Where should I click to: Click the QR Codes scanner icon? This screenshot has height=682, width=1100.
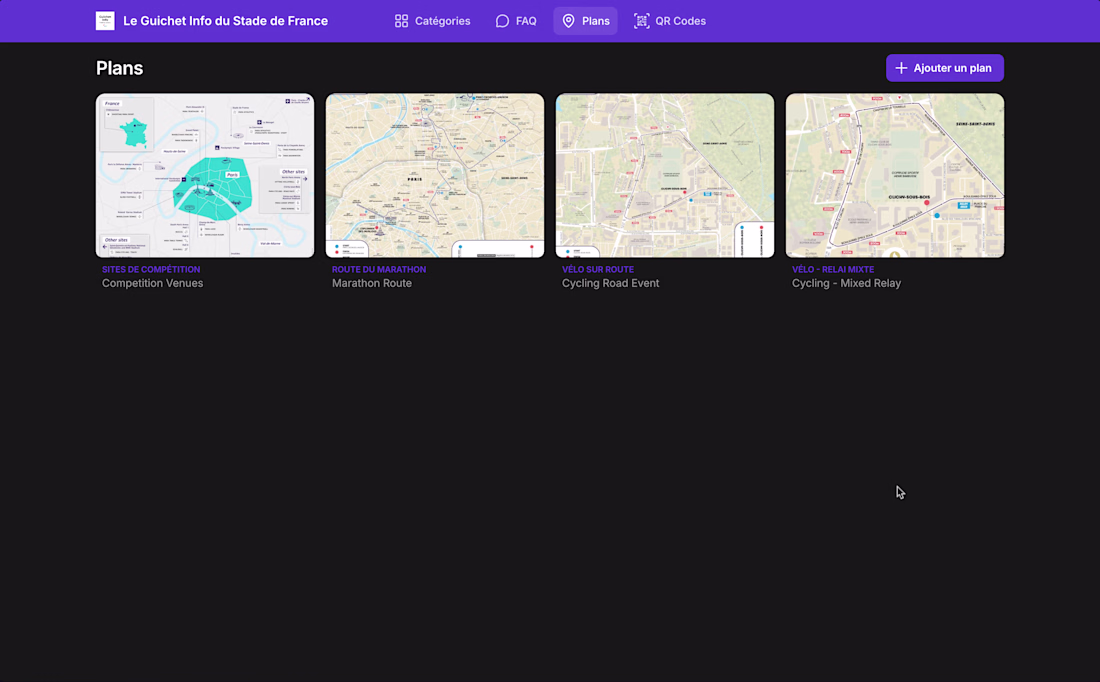[x=641, y=21]
